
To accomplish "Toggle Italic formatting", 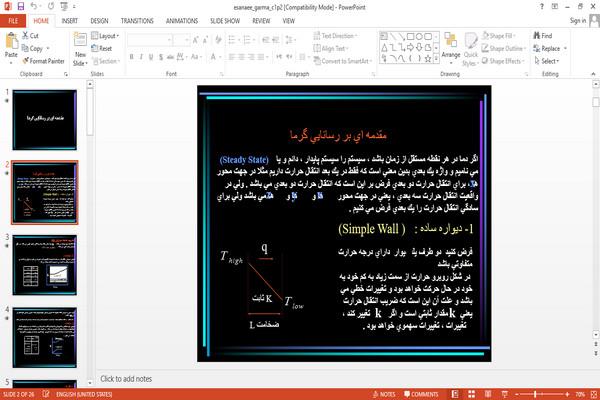I will (141, 57).
